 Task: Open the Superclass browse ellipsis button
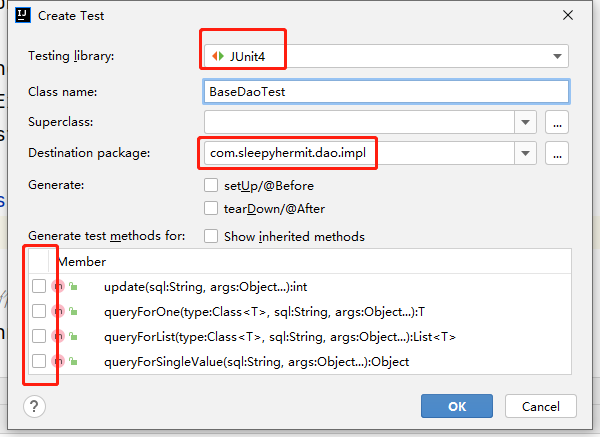point(557,122)
